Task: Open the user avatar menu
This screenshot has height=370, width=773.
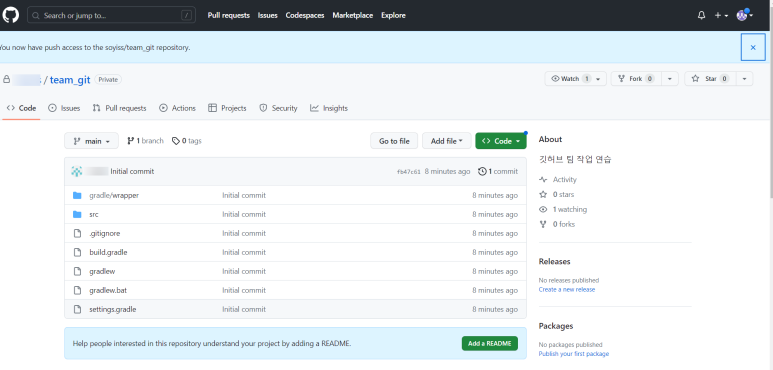Action: click(x=744, y=15)
